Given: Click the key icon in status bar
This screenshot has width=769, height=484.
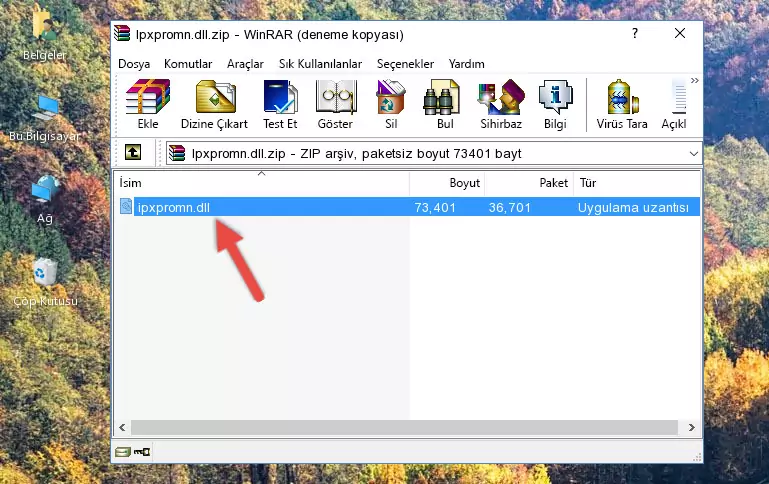Looking at the screenshot, I should [x=142, y=452].
